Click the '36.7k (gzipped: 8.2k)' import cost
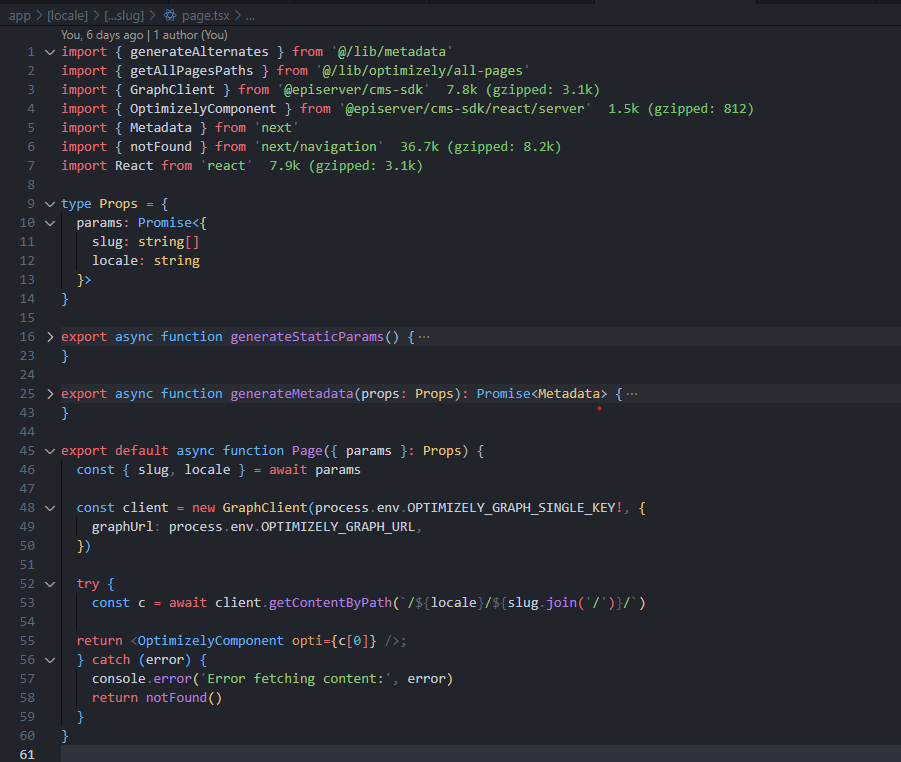 [x=480, y=147]
